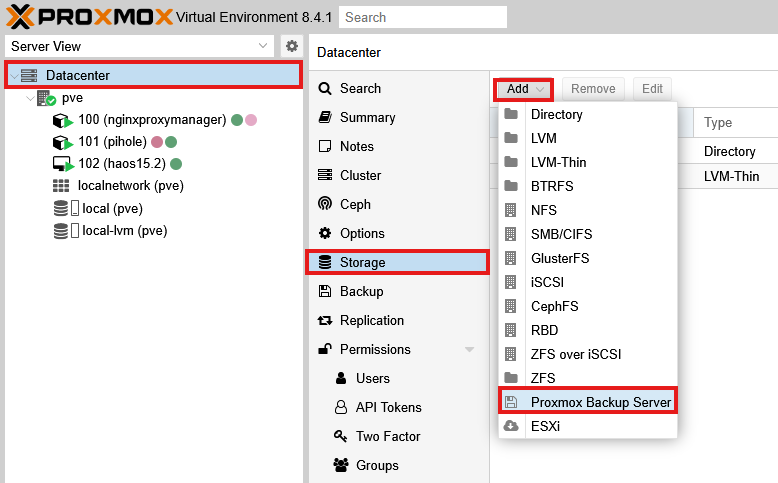Click the Storage database icon
The height and width of the screenshot is (483, 778).
[325, 262]
